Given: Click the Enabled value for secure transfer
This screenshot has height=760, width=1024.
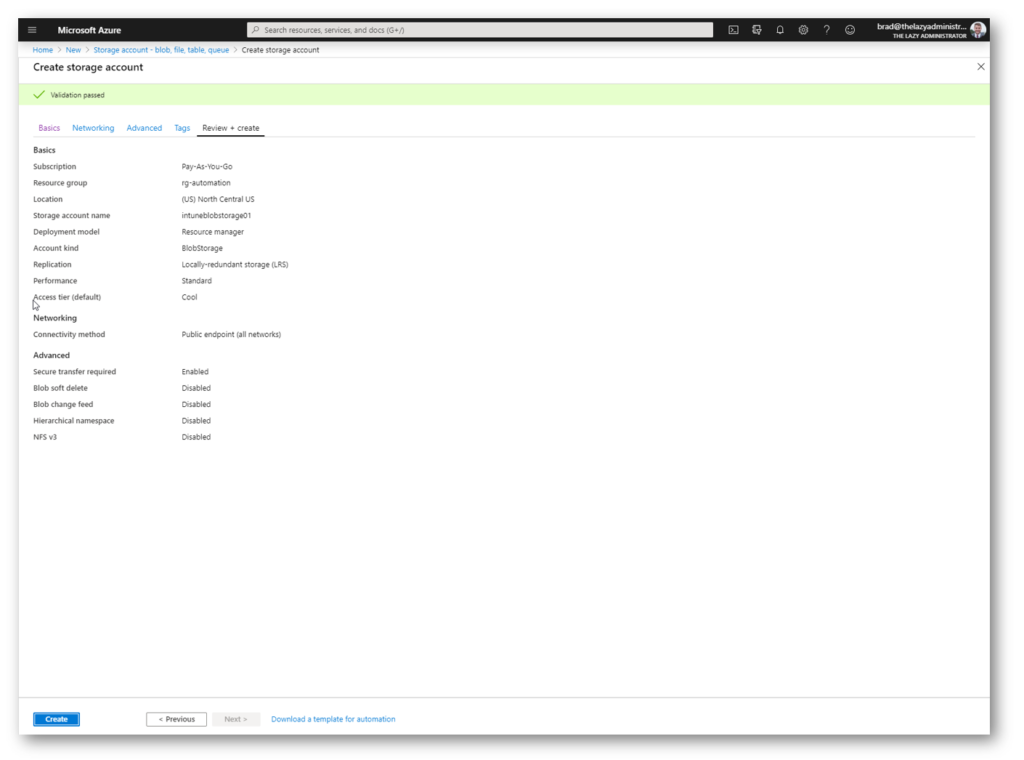Looking at the screenshot, I should pos(195,372).
